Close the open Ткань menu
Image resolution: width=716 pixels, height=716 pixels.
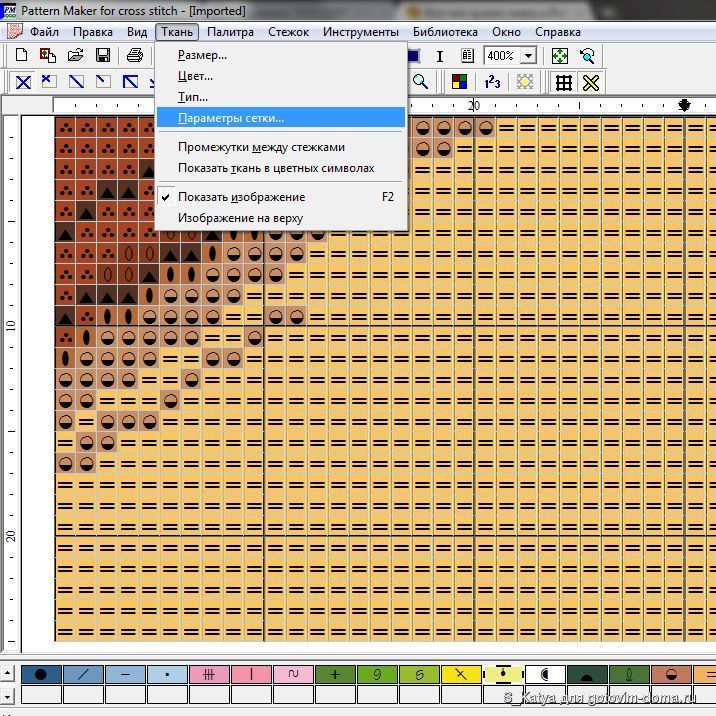[177, 32]
